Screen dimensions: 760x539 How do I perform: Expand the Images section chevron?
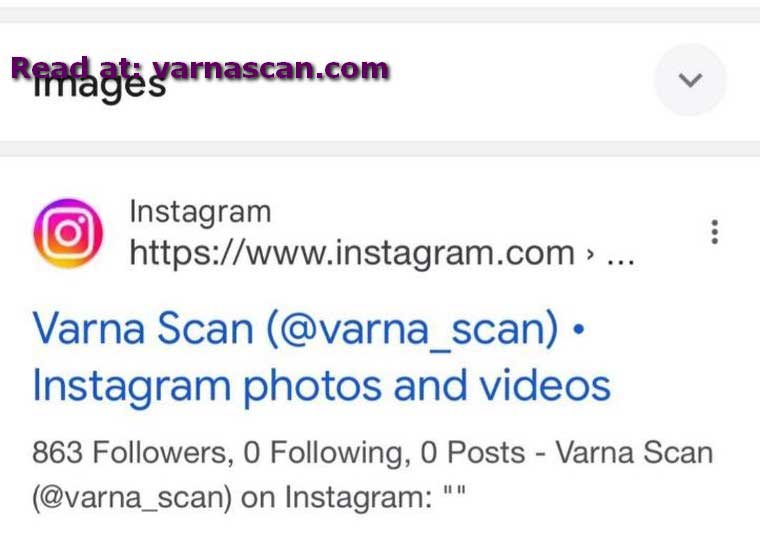tap(690, 80)
